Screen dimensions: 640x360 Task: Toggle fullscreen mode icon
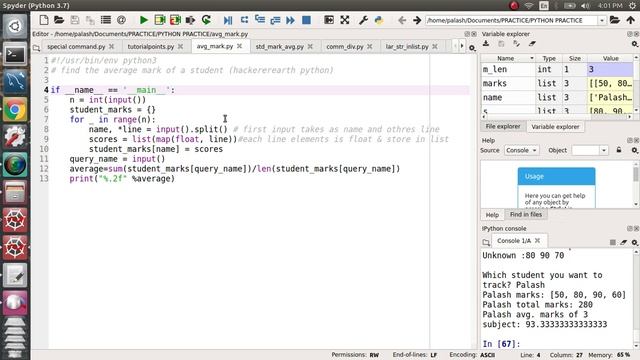click(x=345, y=20)
